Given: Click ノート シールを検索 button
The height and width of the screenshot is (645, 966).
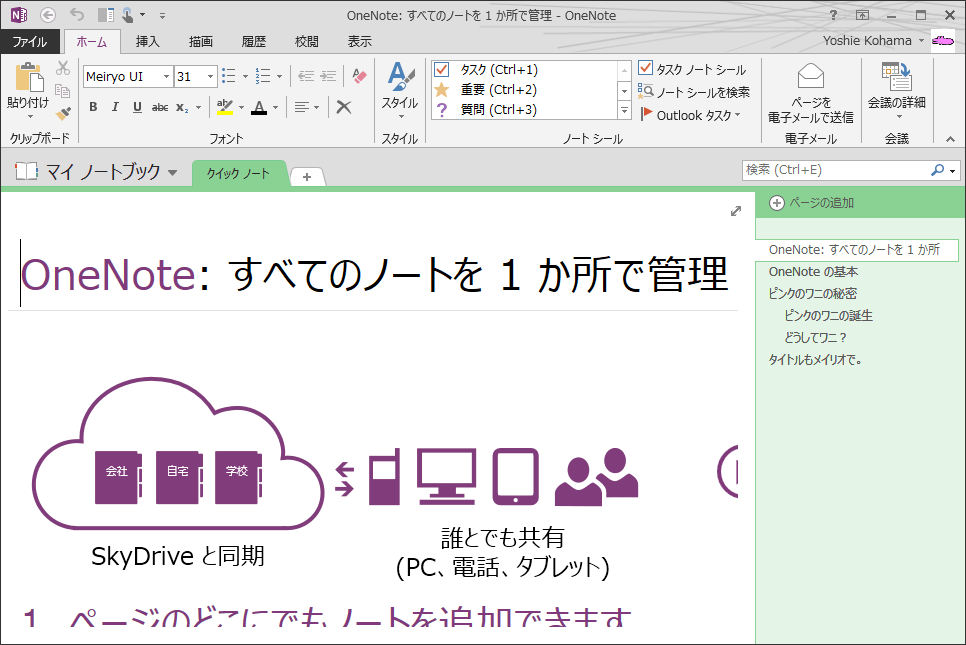Looking at the screenshot, I should (694, 92).
